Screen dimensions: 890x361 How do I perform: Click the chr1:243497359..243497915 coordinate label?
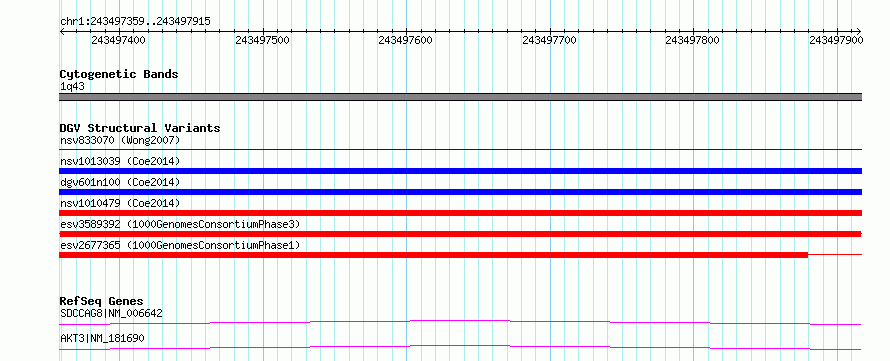click(x=135, y=22)
